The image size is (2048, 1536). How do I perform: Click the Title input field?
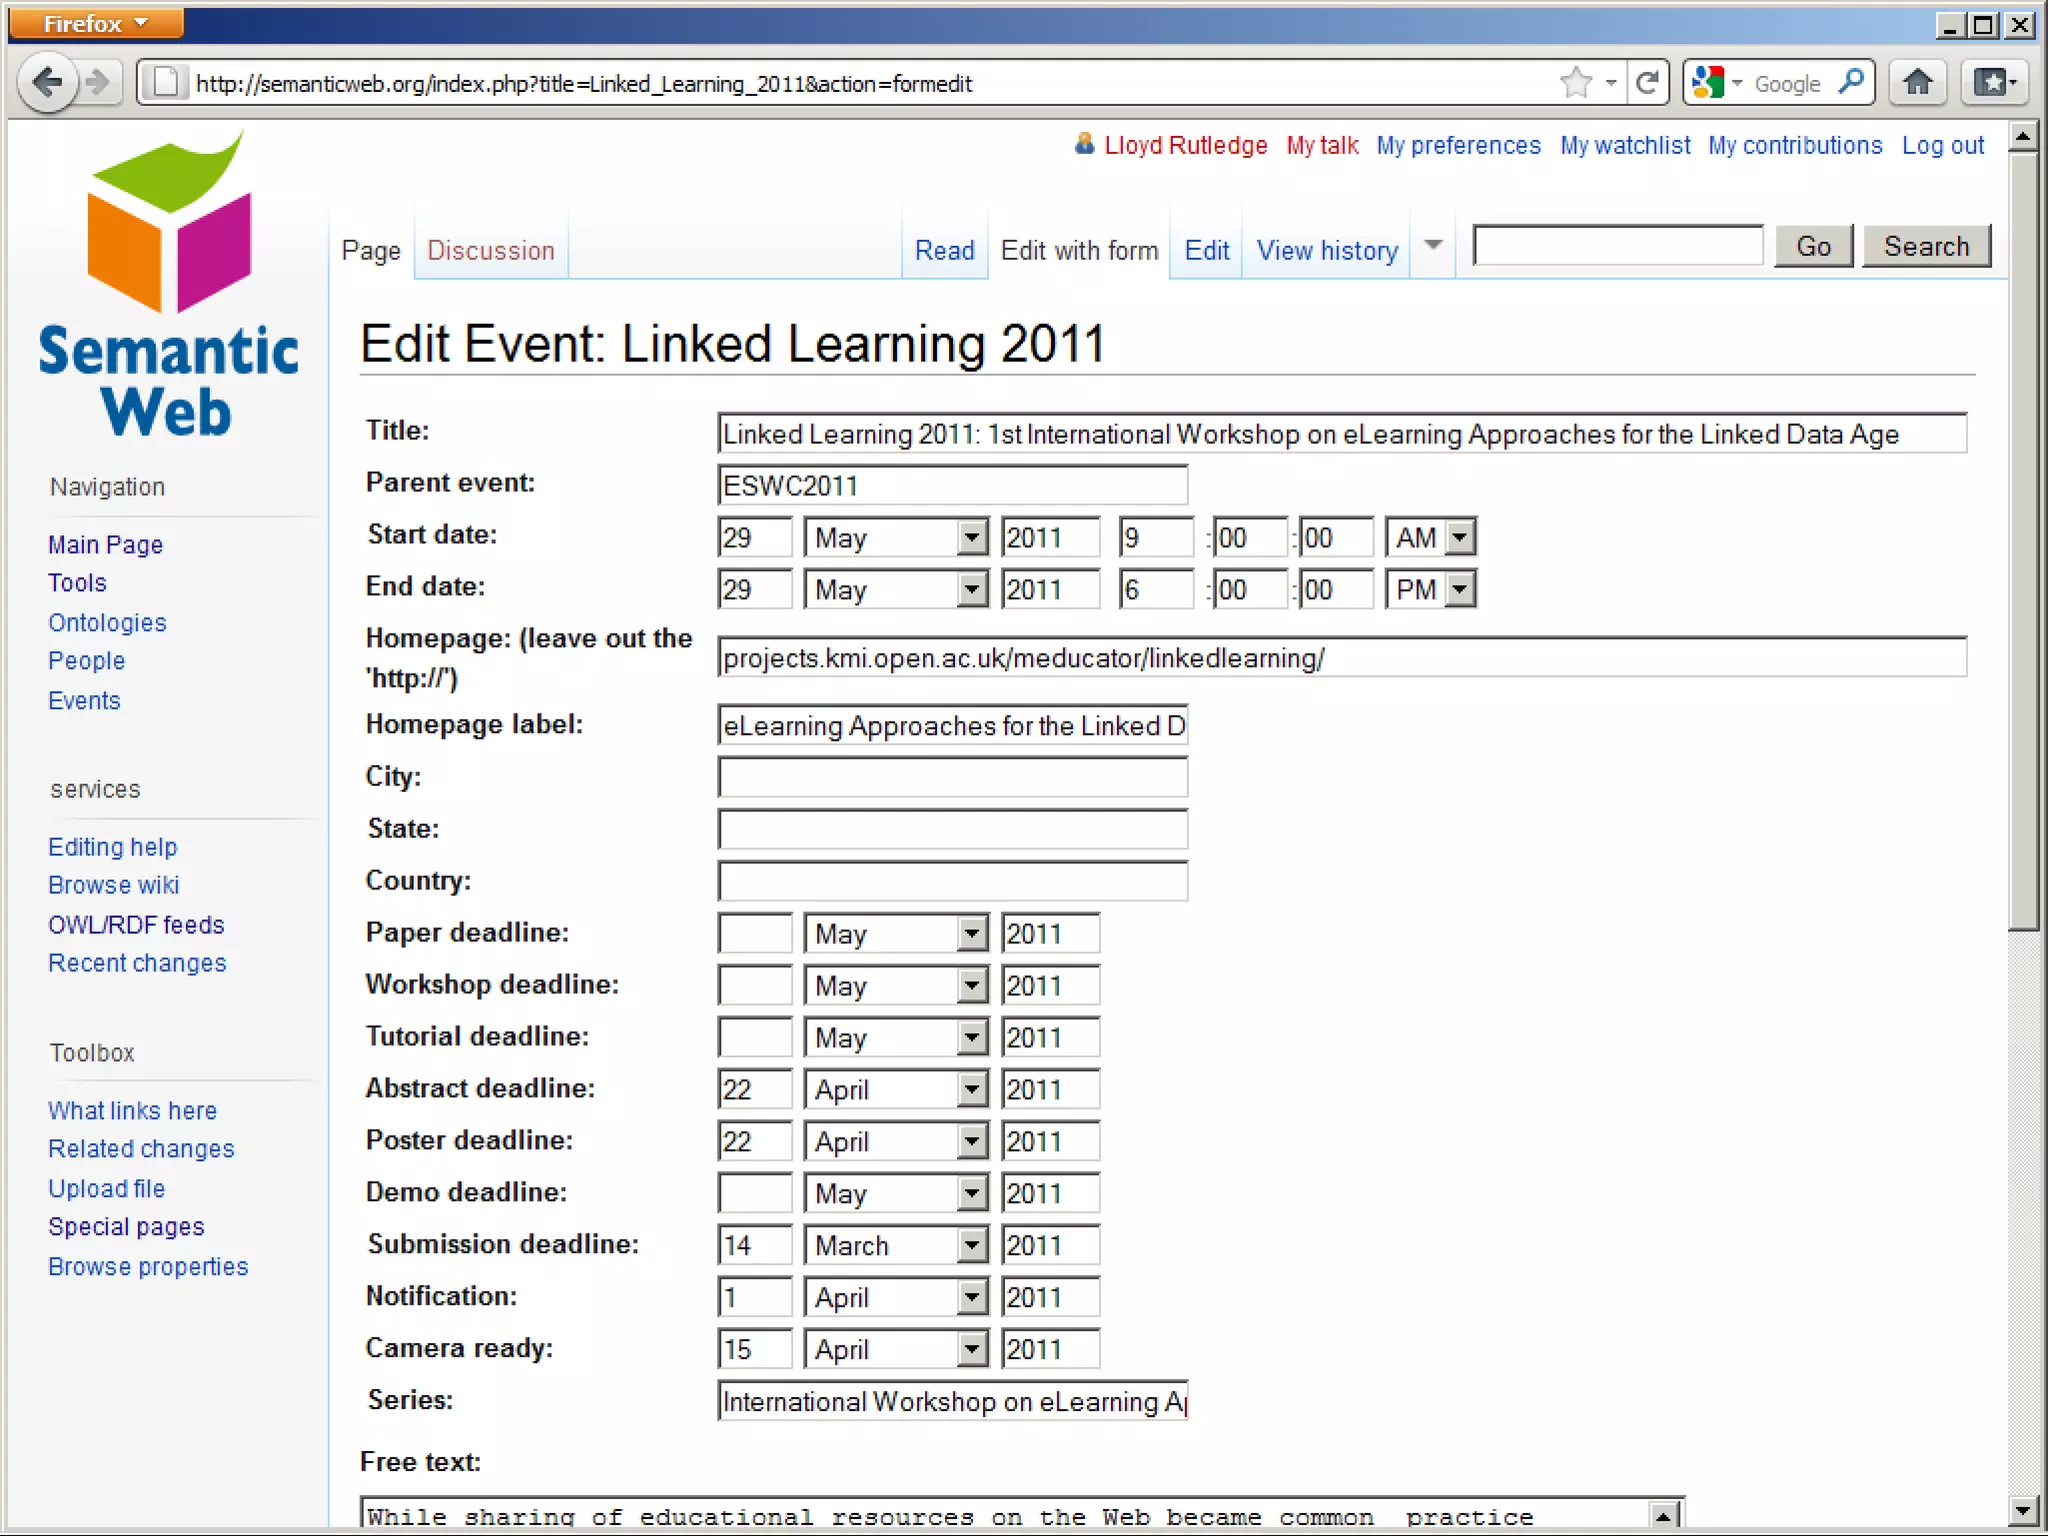coord(1342,433)
